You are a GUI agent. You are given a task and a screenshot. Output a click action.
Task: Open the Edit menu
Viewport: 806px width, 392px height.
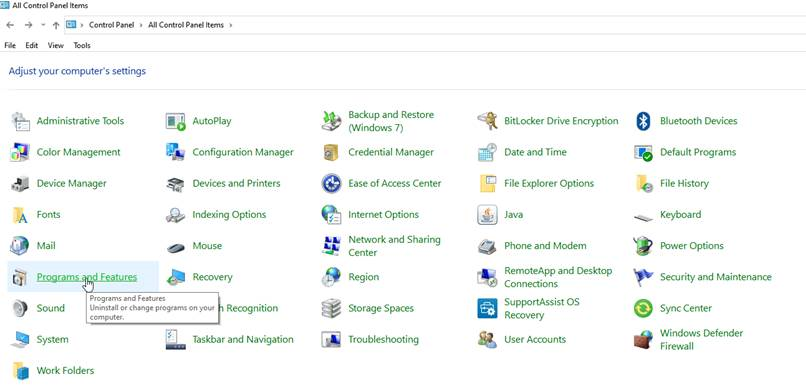click(32, 45)
